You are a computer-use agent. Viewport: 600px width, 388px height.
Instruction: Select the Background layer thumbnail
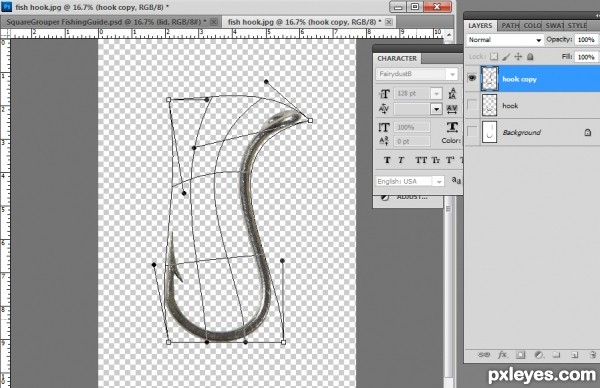click(x=489, y=132)
